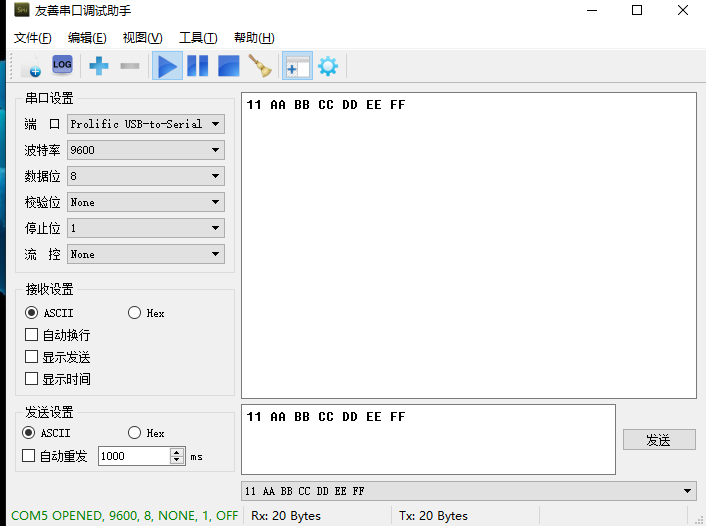Open the 帮助(H) menu
The image size is (706, 526).
(254, 38)
